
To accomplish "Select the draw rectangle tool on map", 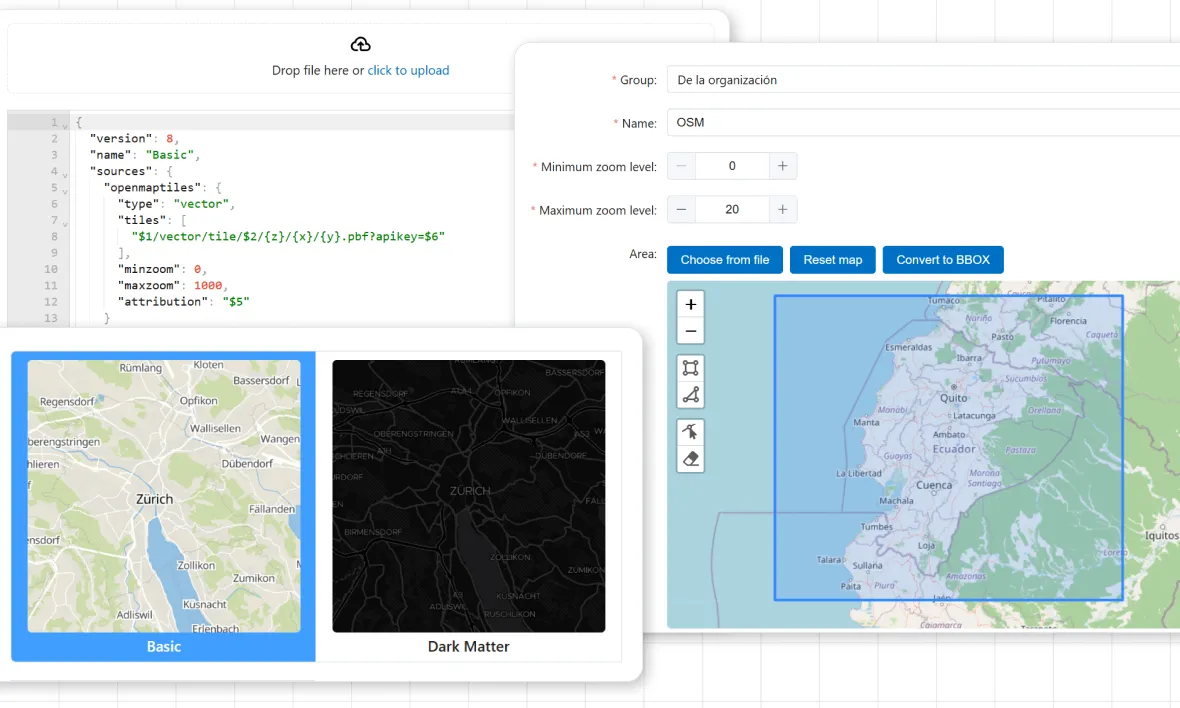I will (691, 368).
